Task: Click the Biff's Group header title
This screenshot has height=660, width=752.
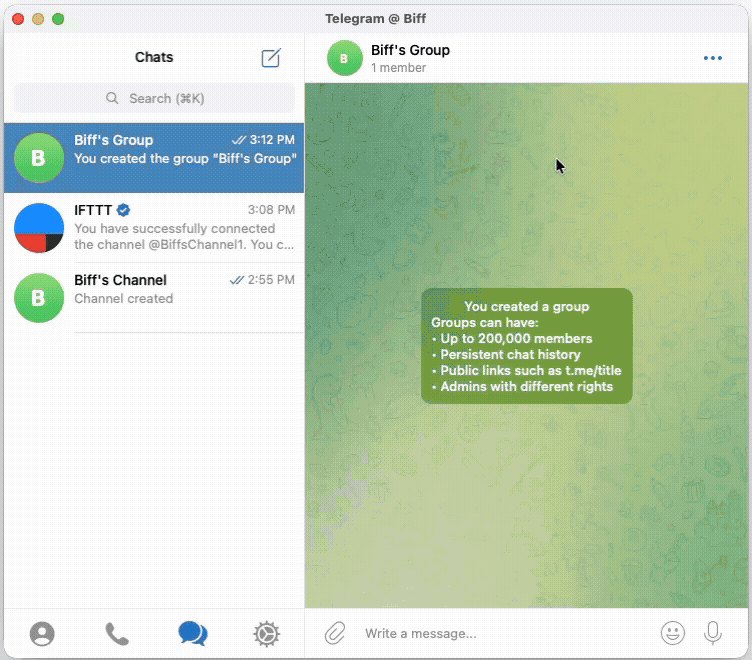Action: [x=410, y=50]
